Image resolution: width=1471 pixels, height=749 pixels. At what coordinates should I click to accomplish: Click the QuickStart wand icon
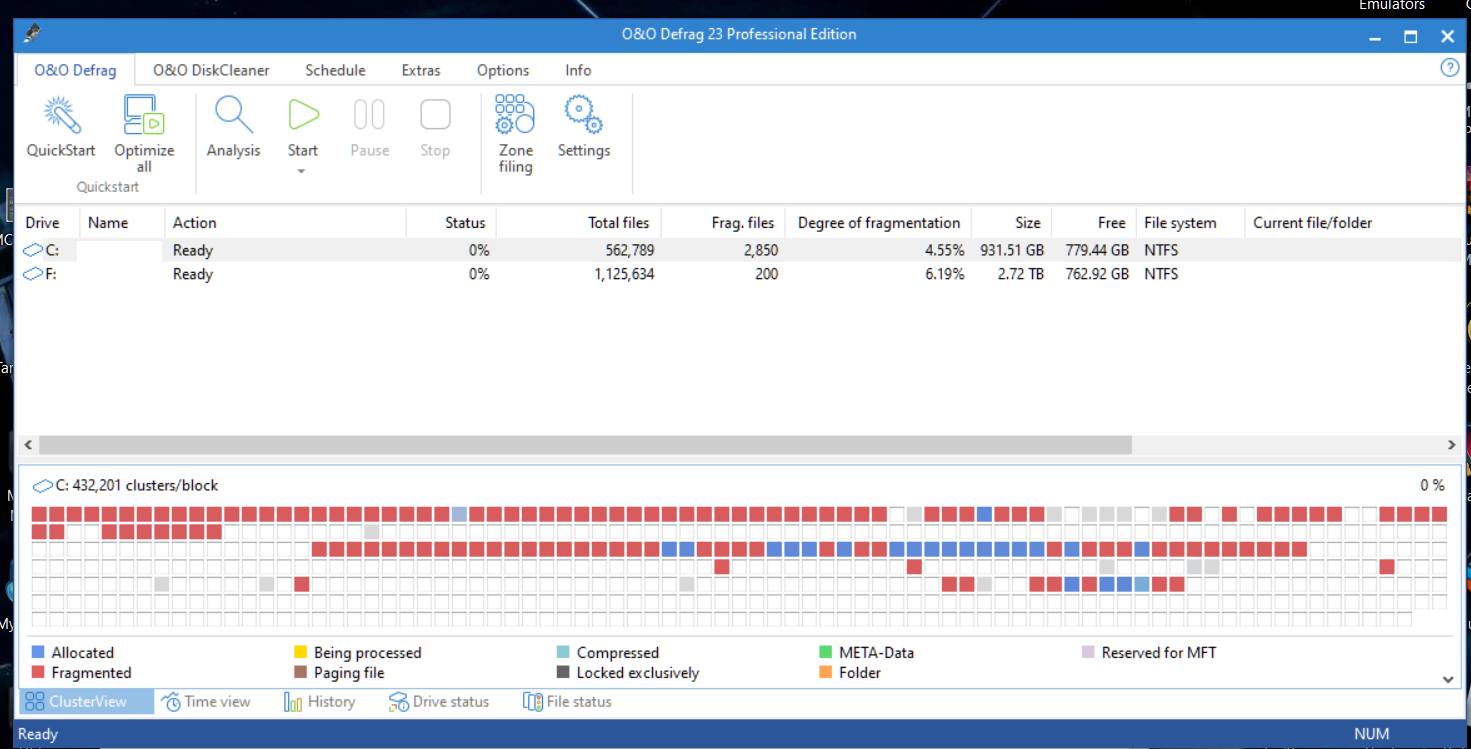pos(61,116)
